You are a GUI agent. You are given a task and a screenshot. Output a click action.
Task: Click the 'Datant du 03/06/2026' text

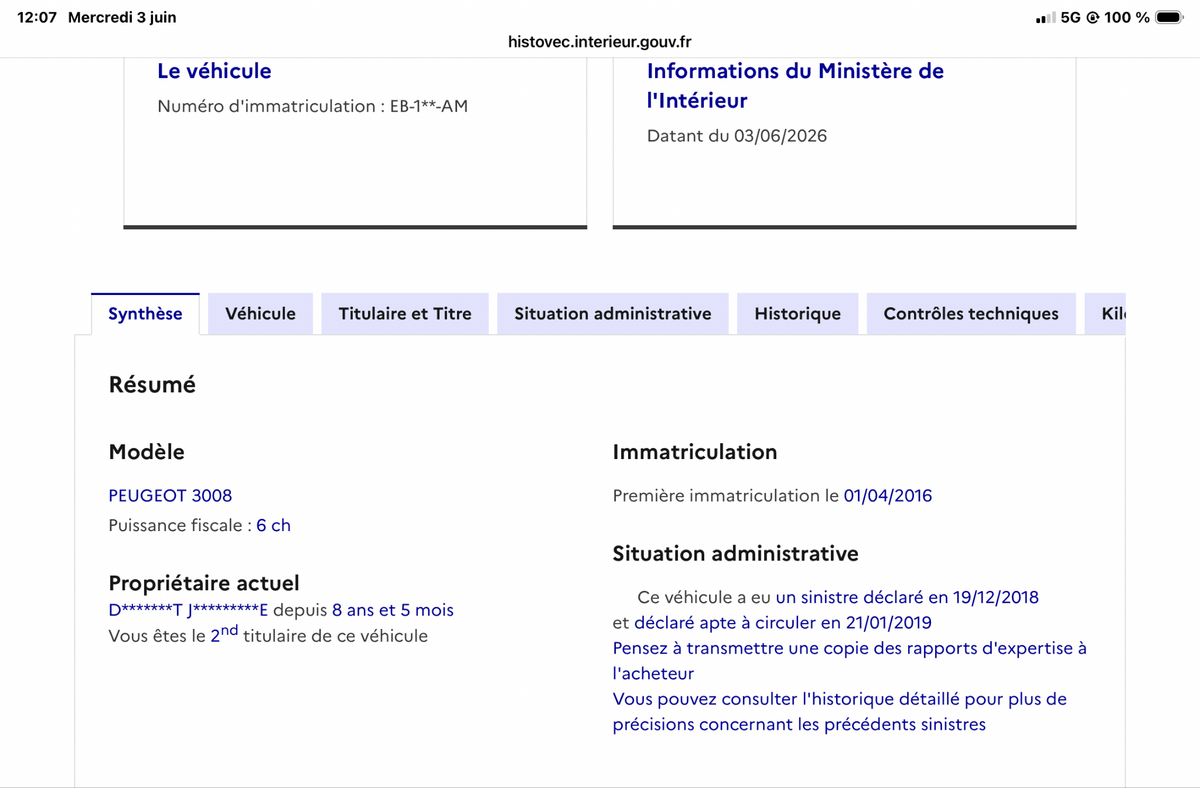point(737,135)
